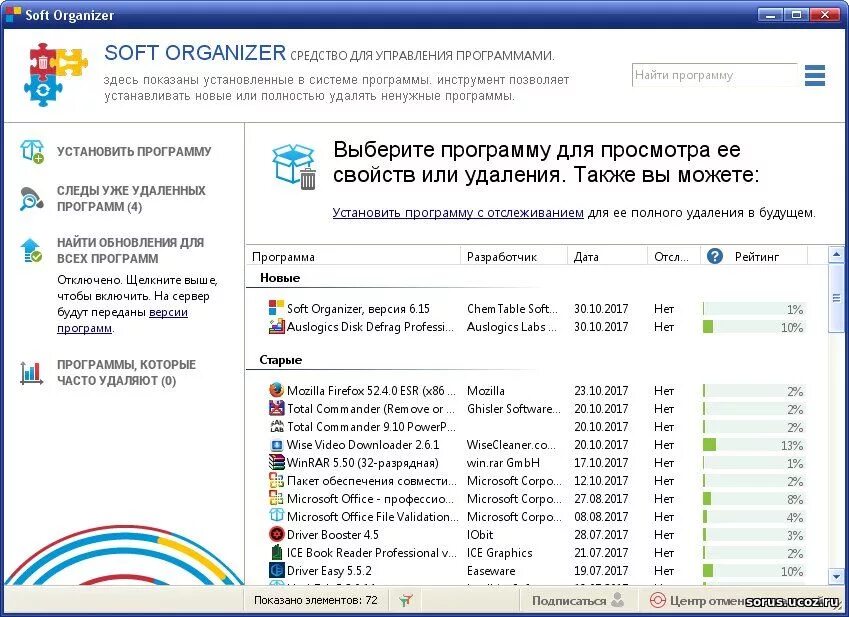The width and height of the screenshot is (849, 617).
Task: Select Driver Booster 4.5 text
Action: (332, 535)
